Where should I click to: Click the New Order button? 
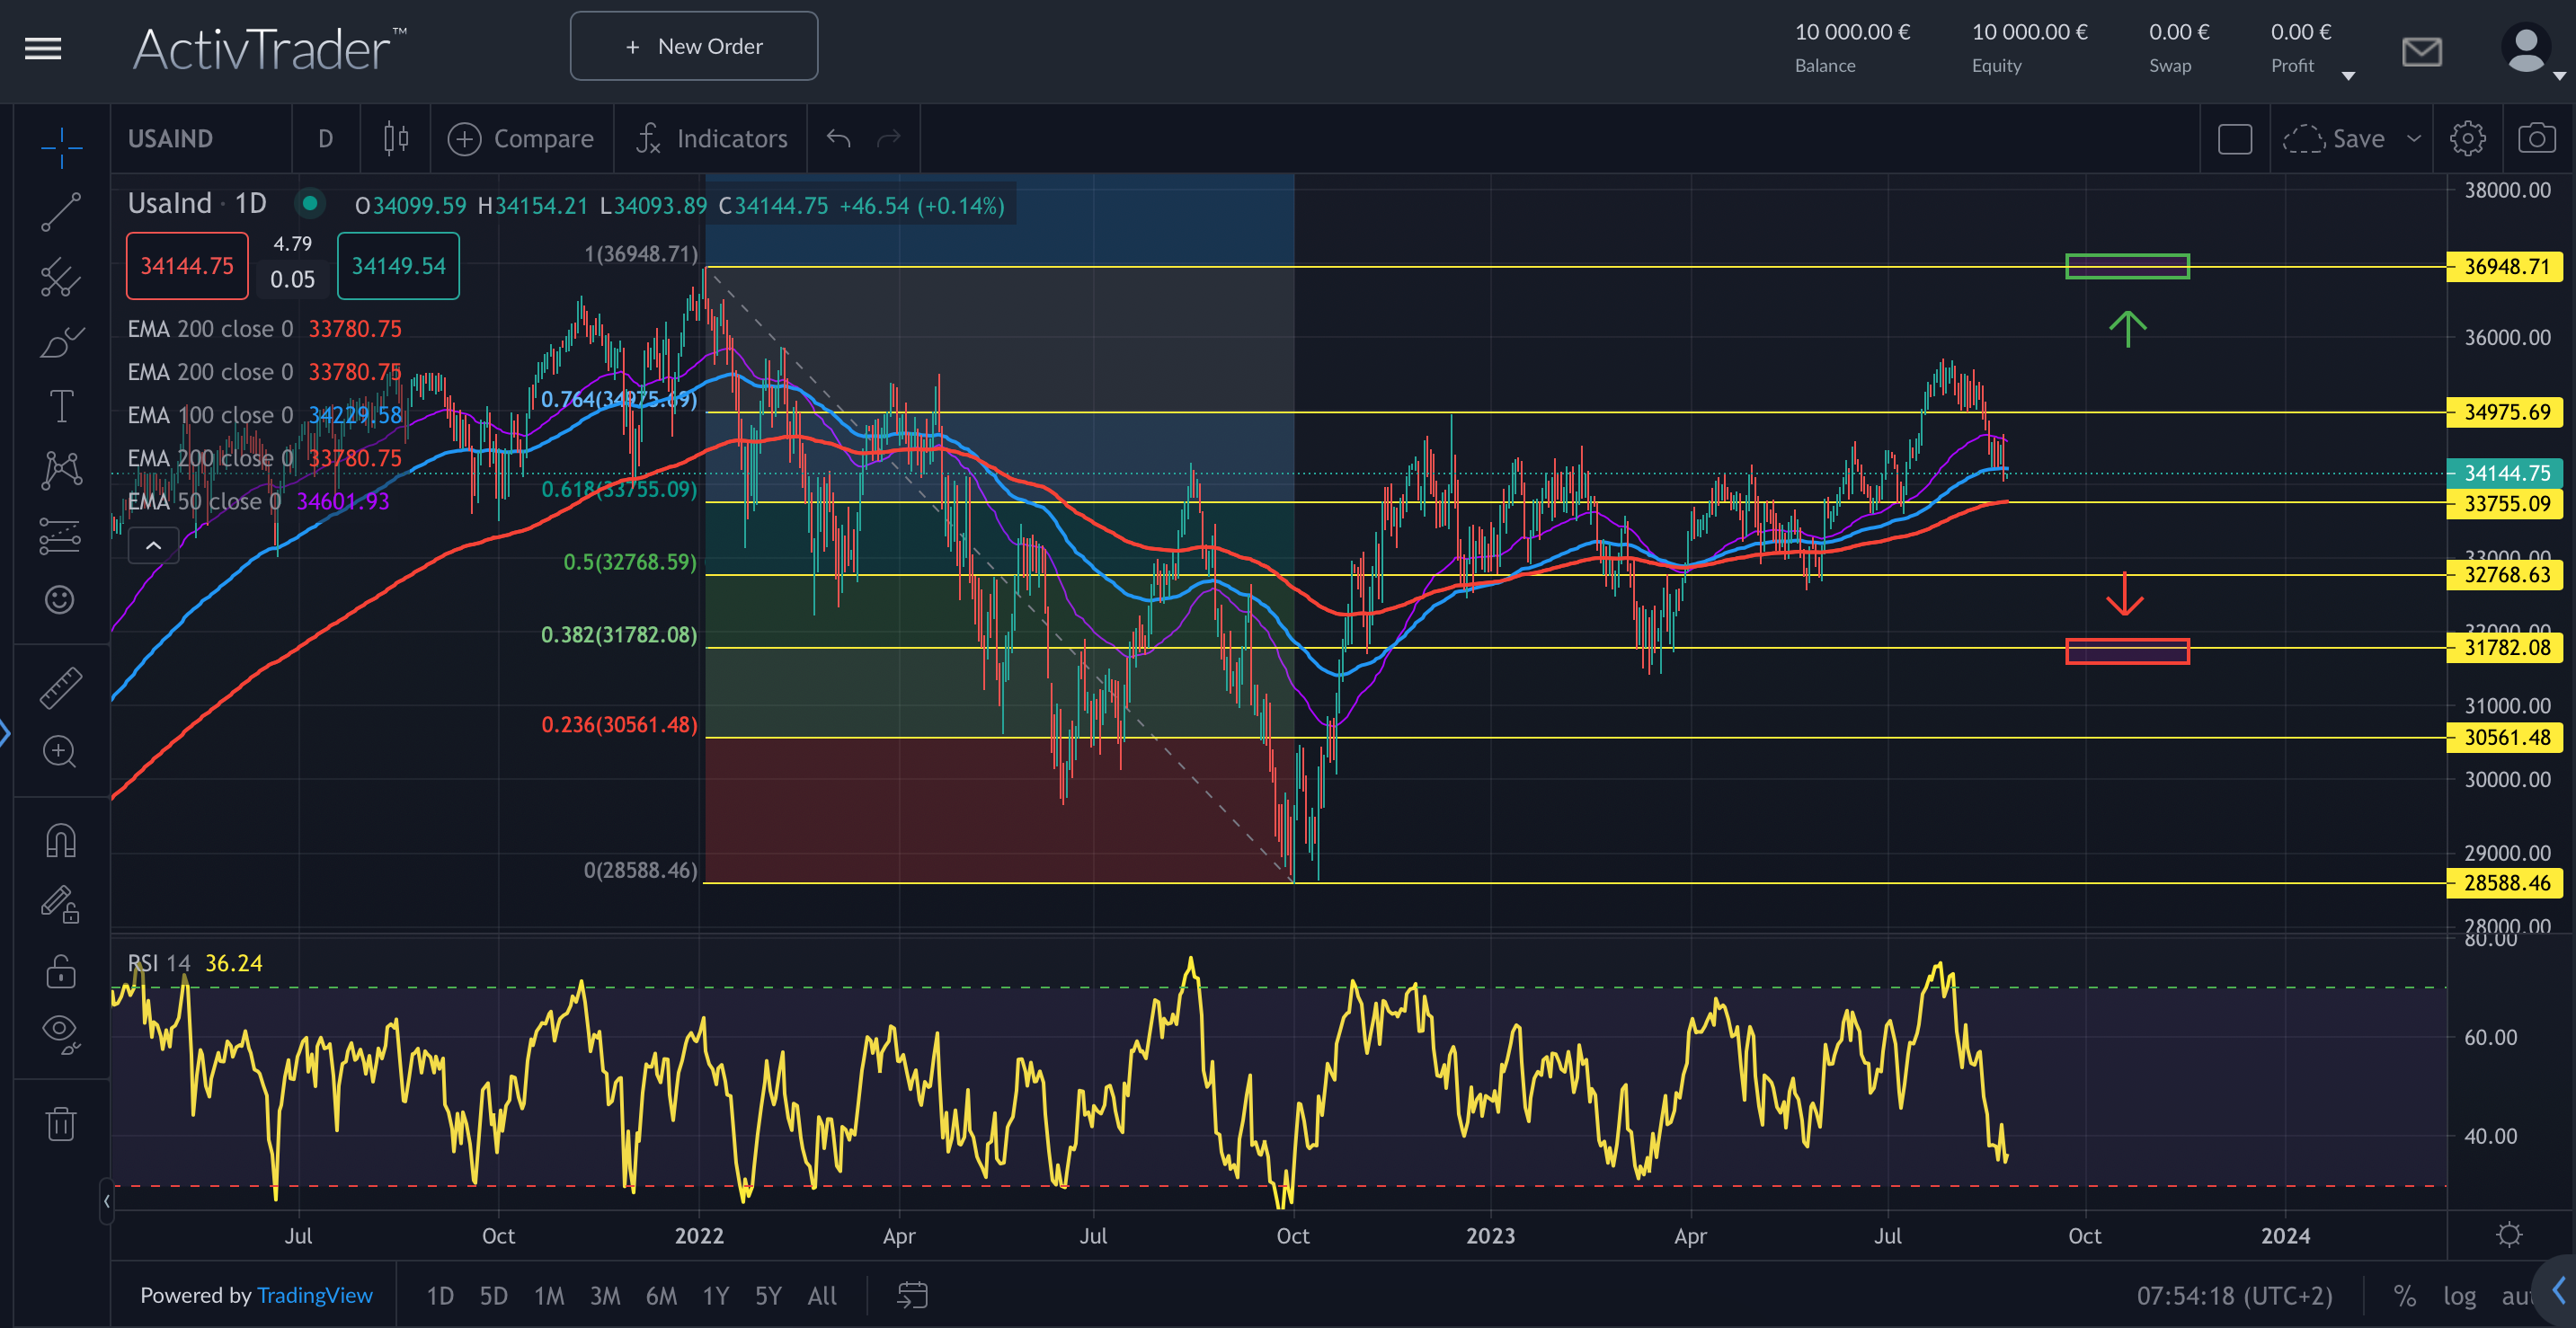(694, 46)
